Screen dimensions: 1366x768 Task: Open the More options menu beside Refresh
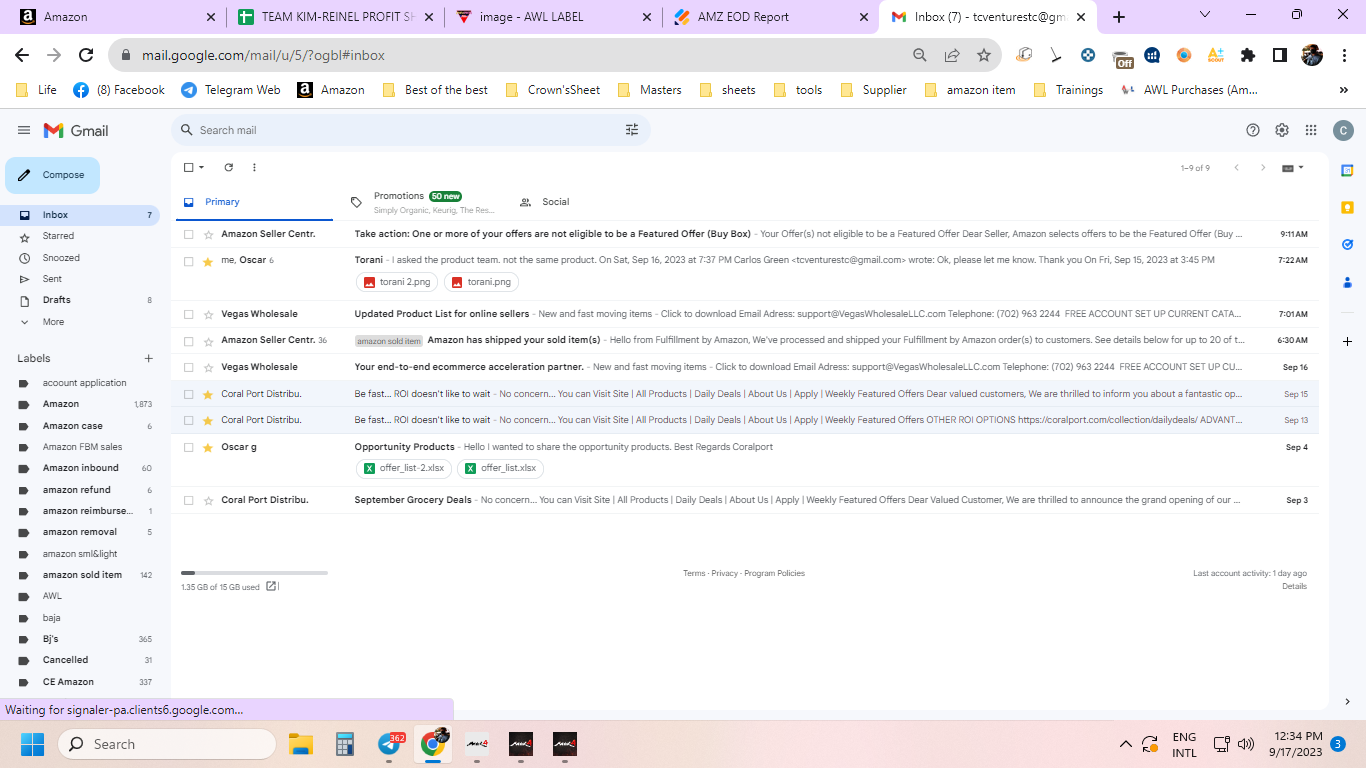coord(254,167)
